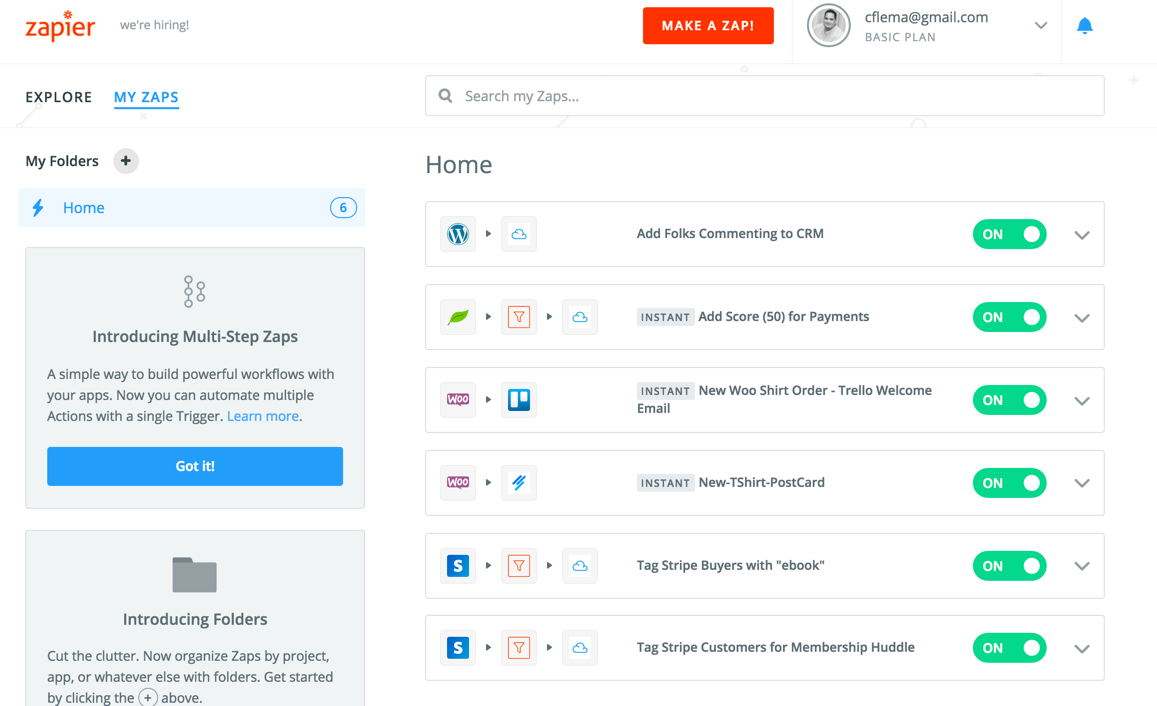Click the green leaf app icon
This screenshot has height=706, width=1157.
pyautogui.click(x=458, y=317)
